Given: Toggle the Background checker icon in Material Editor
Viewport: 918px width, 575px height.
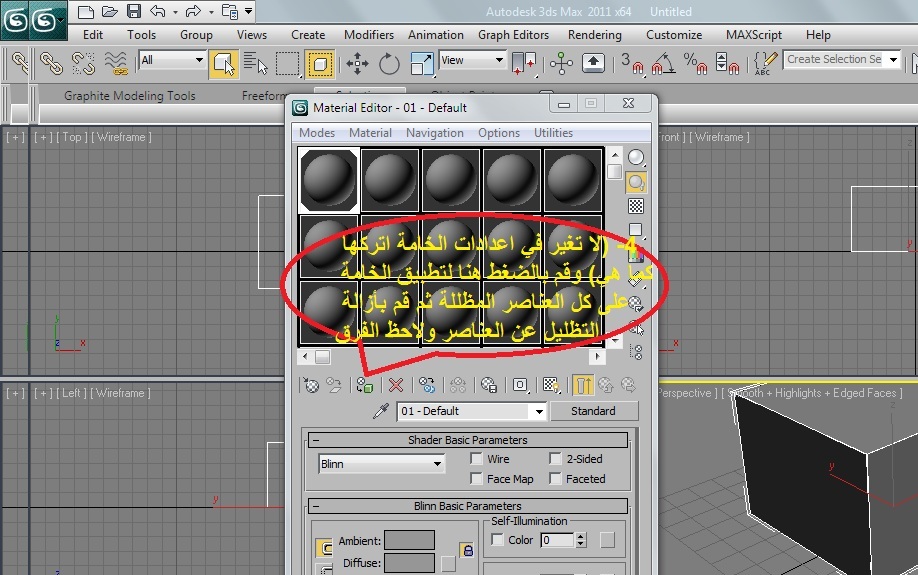Looking at the screenshot, I should click(636, 206).
